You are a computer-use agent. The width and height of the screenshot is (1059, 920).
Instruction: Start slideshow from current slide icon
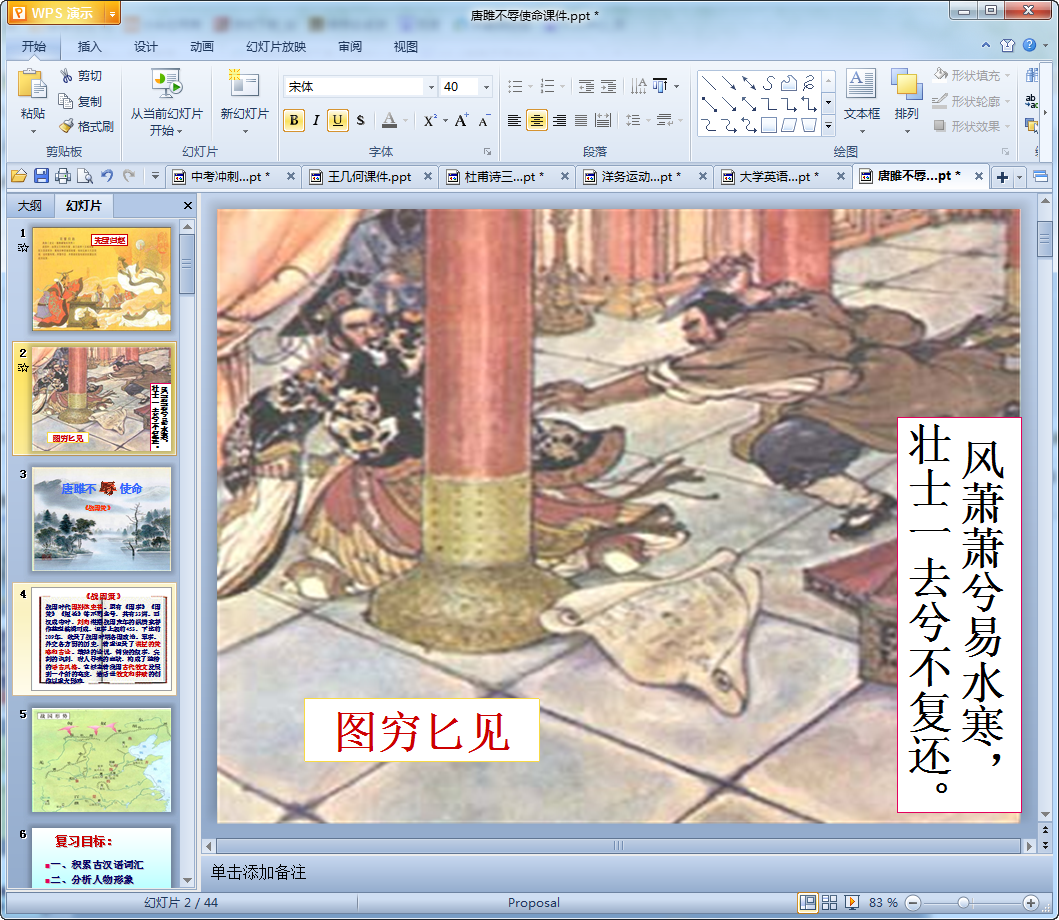pyautogui.click(x=166, y=84)
